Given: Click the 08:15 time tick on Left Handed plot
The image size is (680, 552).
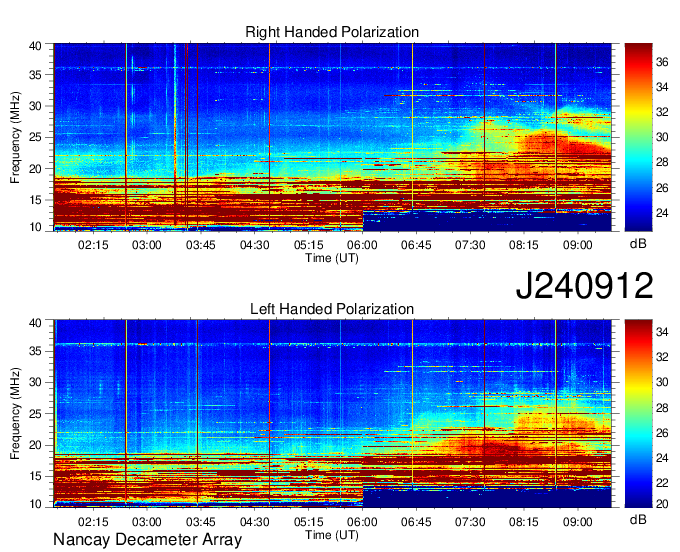Looking at the screenshot, I should point(524,521).
